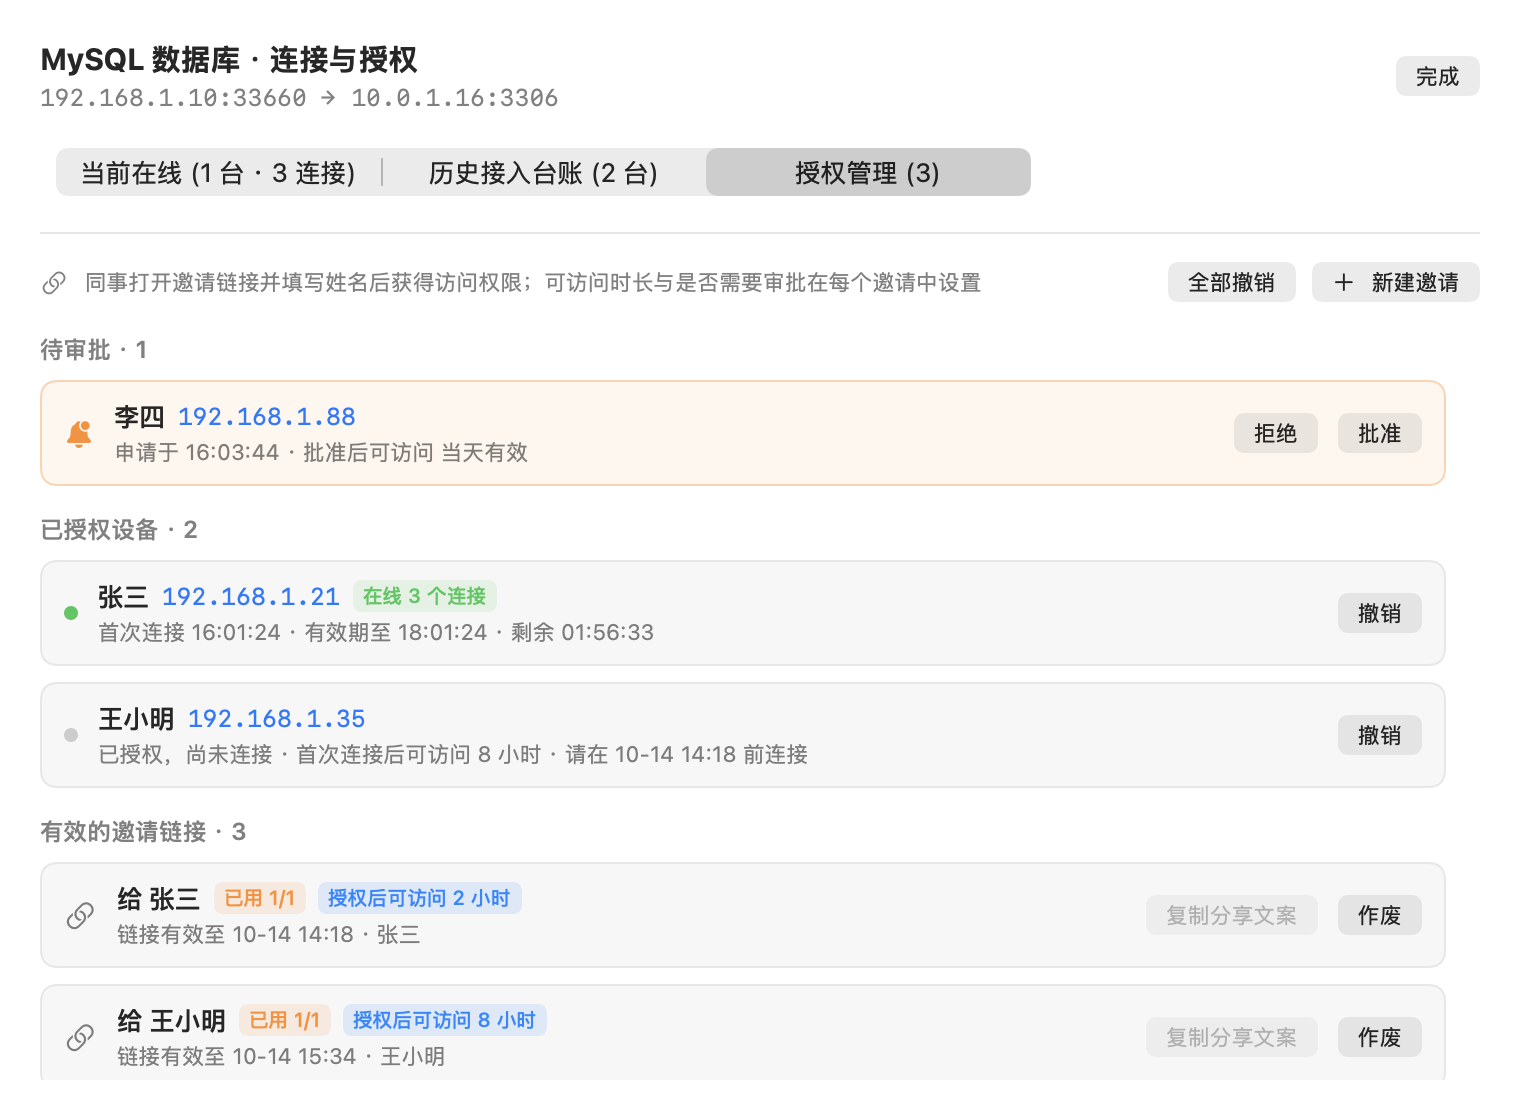Click the link icon of 给 张三 invite
This screenshot has width=1520, height=1120.
point(80,915)
